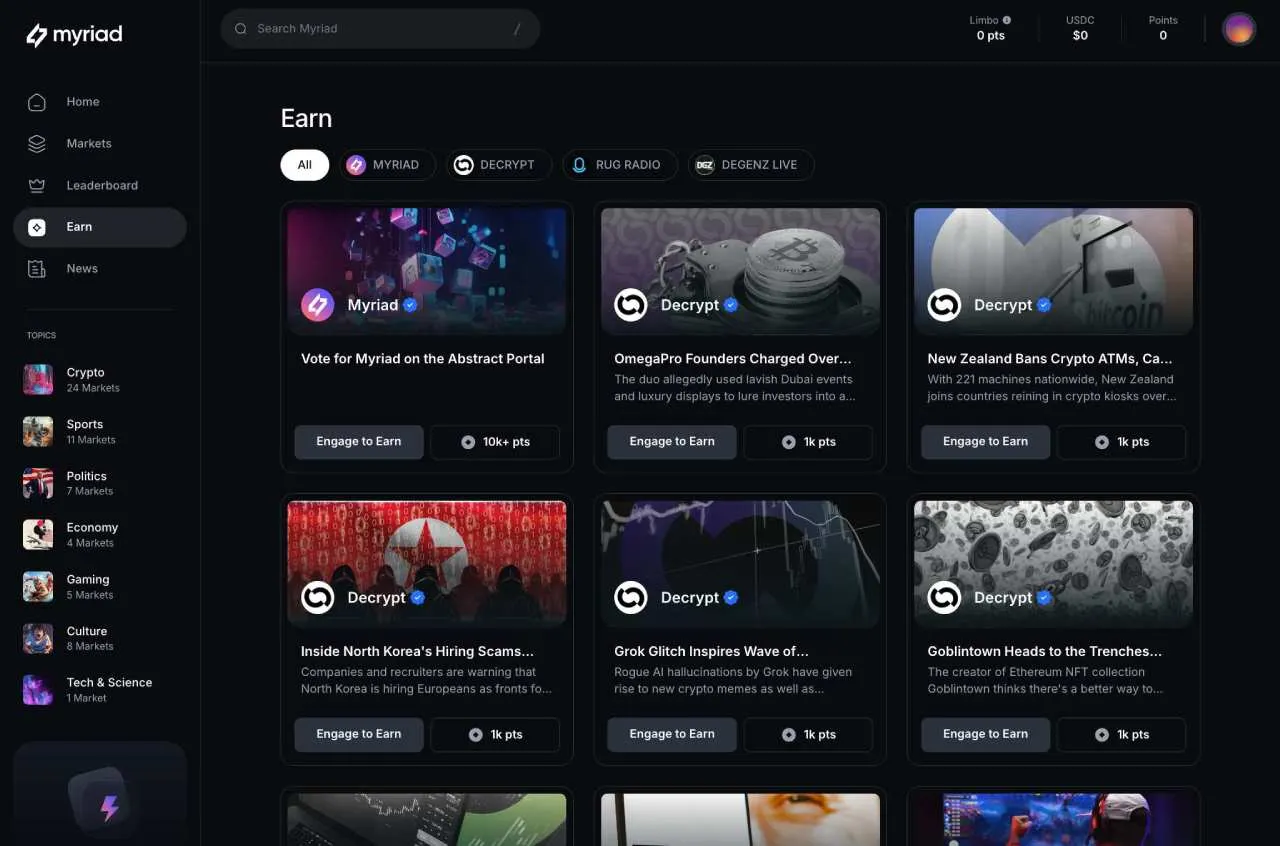Click the Search Myriad input field
The width and height of the screenshot is (1280, 846).
380,28
